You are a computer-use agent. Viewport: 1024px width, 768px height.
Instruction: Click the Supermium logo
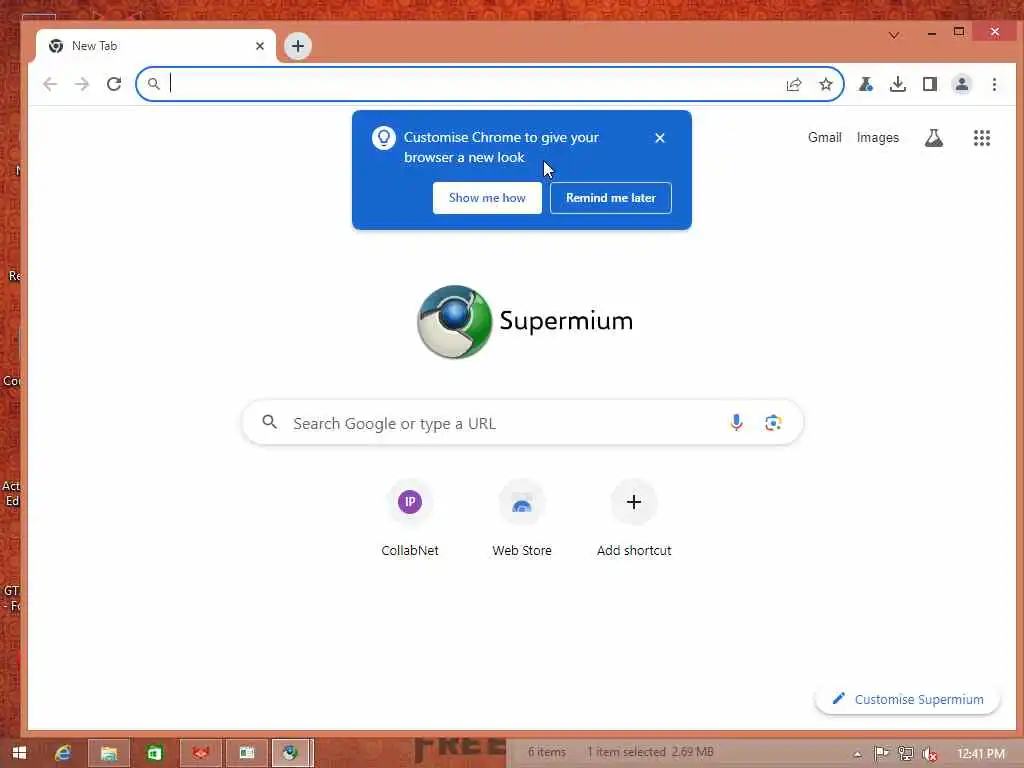click(x=525, y=321)
